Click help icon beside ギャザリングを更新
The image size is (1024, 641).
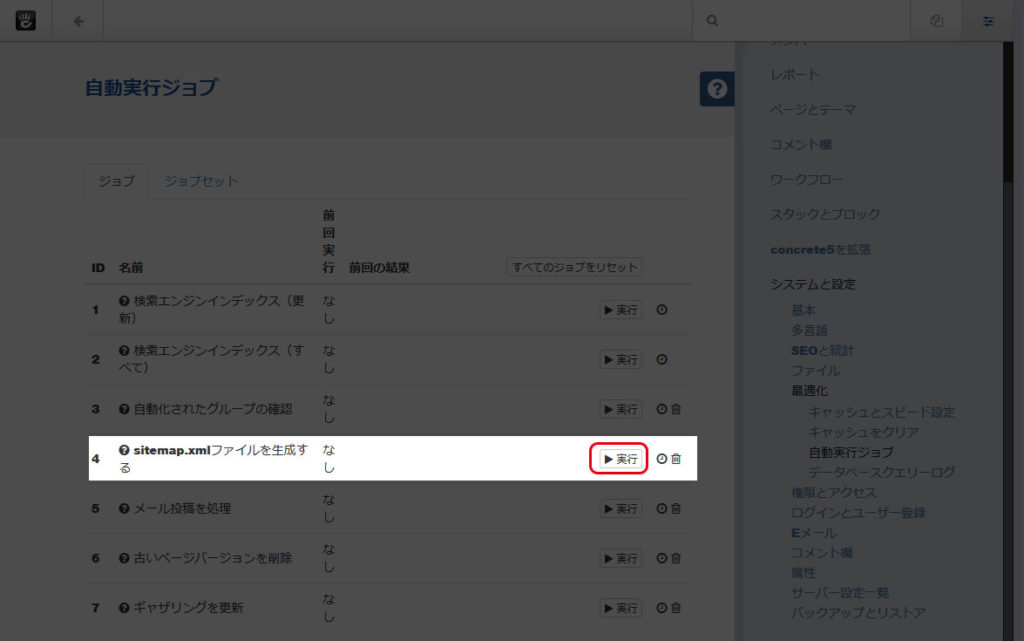coord(124,608)
